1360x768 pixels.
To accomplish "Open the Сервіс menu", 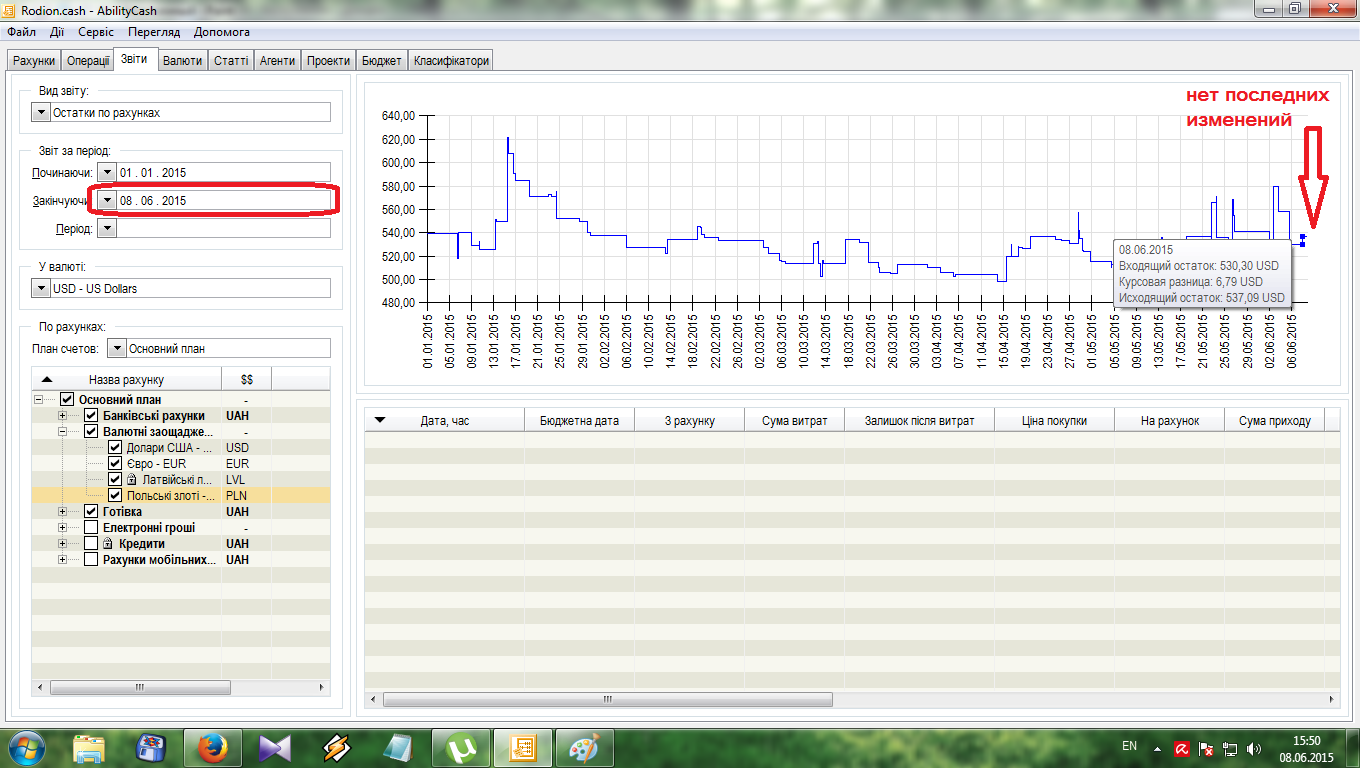I will tap(95, 32).
